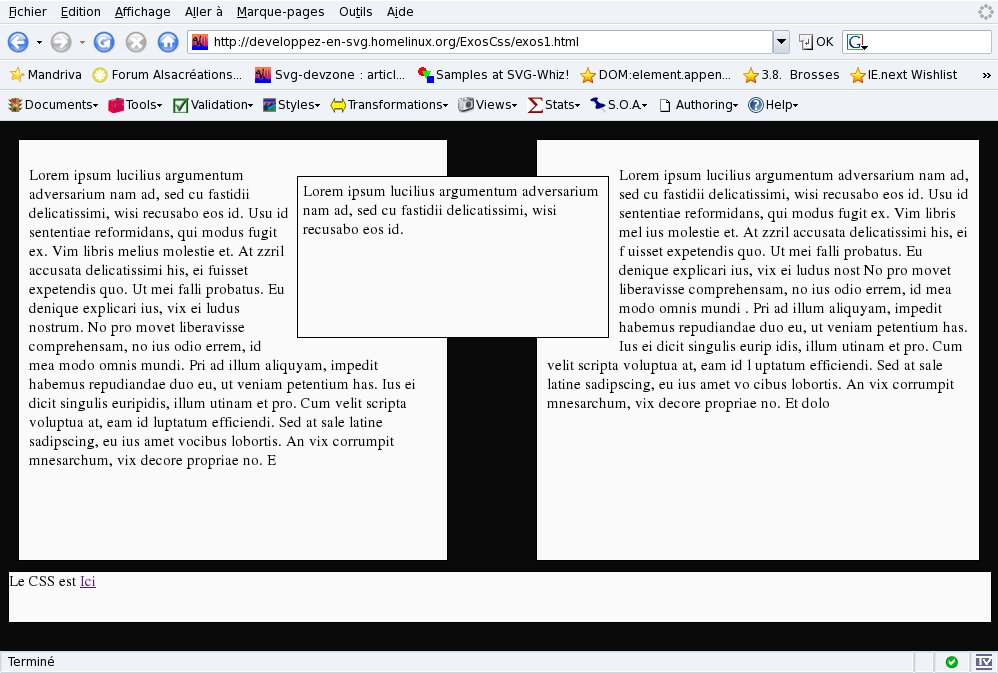Click the Styles toolbar icon
Screen dimensions: 998x673
(x=269, y=105)
